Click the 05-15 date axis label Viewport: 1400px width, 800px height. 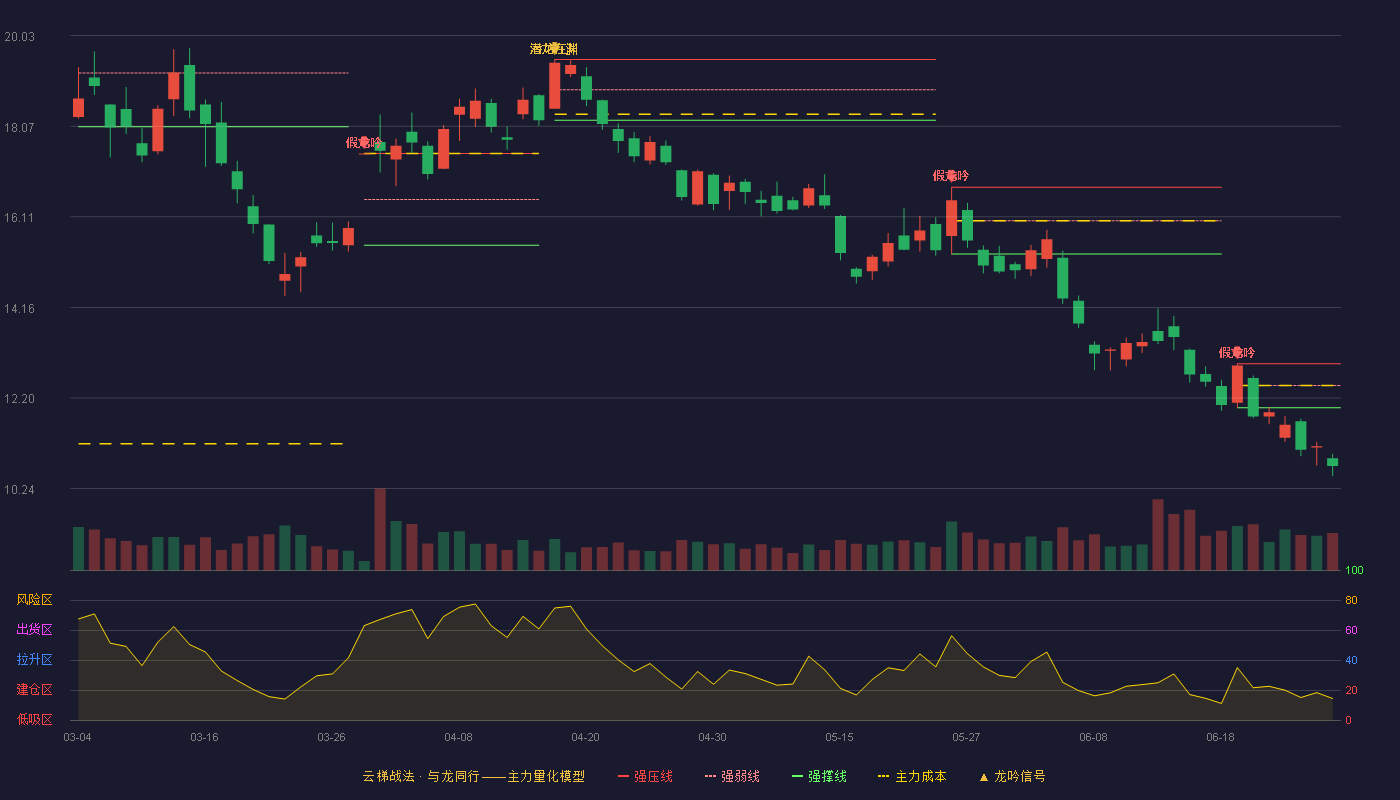click(839, 737)
